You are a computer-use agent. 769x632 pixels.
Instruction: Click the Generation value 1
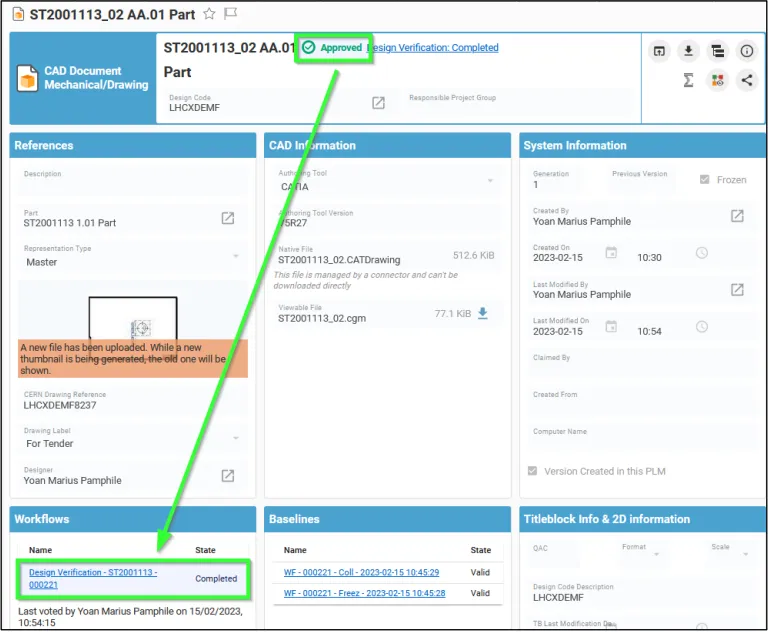(536, 185)
